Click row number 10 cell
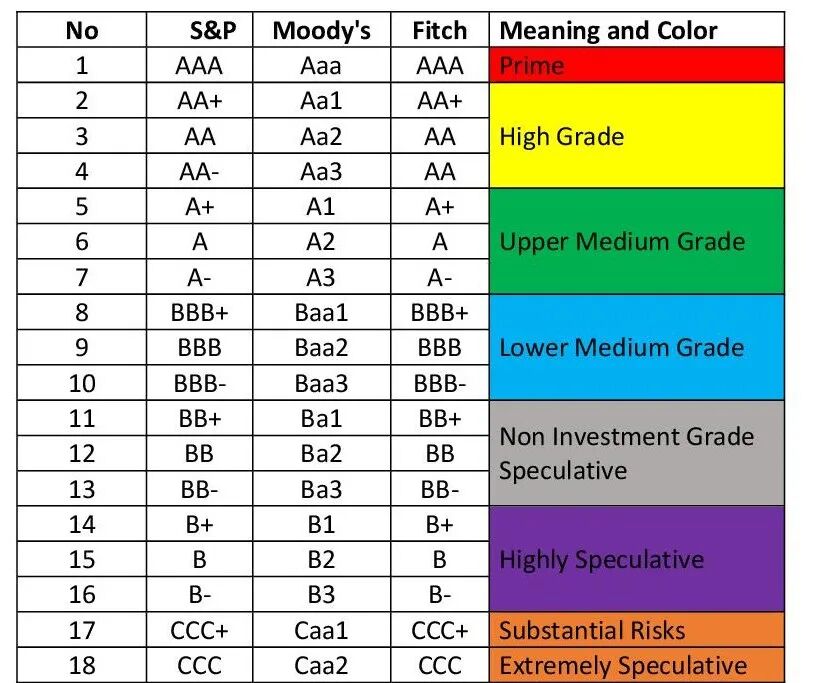 pos(82,383)
